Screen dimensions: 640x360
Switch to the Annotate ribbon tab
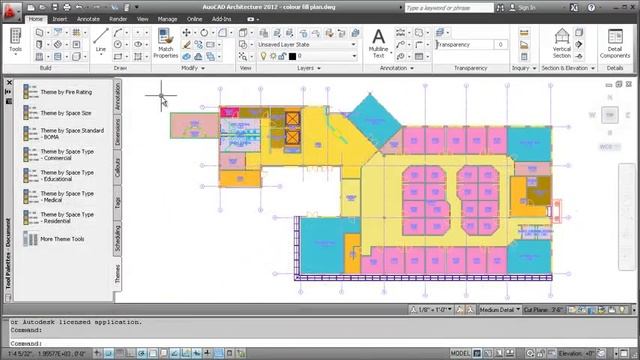coord(88,19)
